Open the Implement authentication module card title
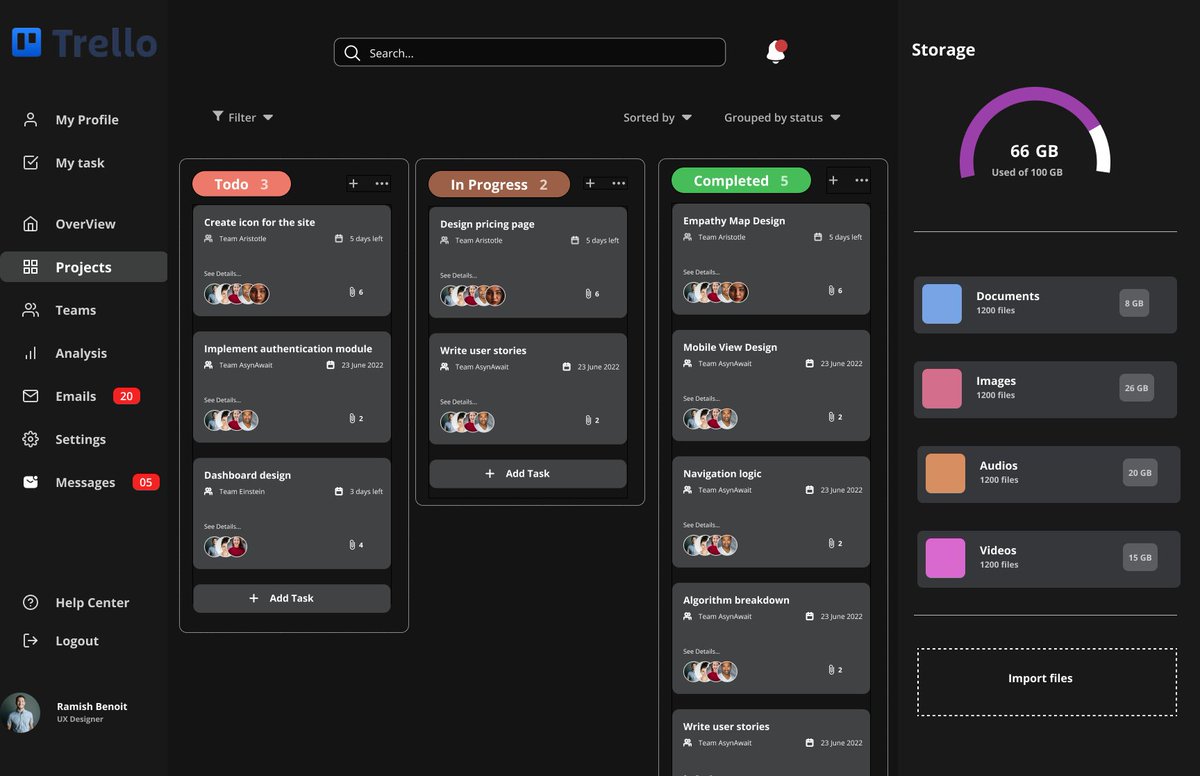The width and height of the screenshot is (1200, 776). pos(288,349)
